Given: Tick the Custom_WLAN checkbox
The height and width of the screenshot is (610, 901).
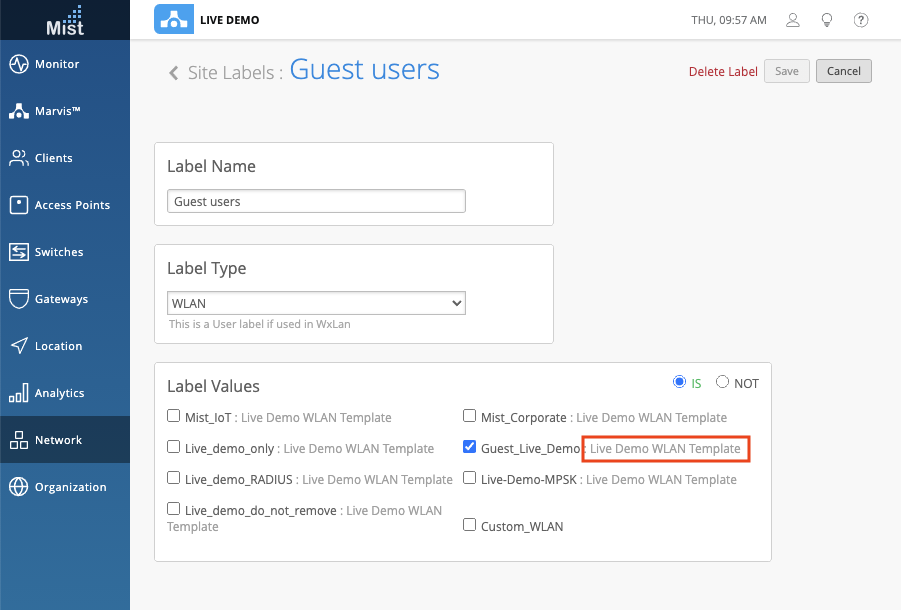Looking at the screenshot, I should pos(470,525).
